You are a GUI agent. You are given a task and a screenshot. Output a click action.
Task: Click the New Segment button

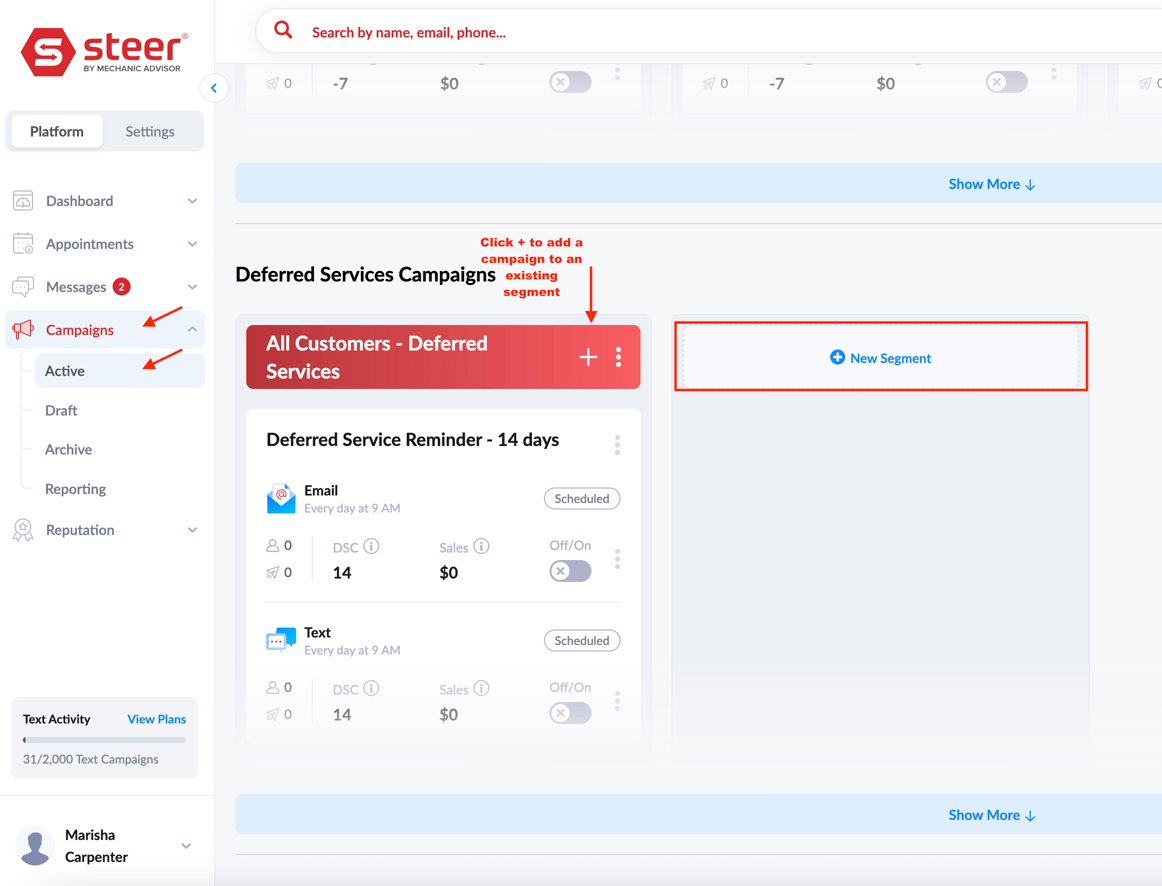click(880, 357)
